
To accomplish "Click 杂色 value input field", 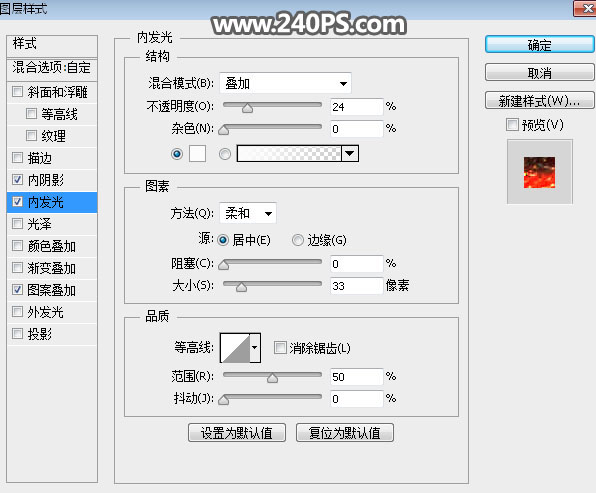I will 357,129.
